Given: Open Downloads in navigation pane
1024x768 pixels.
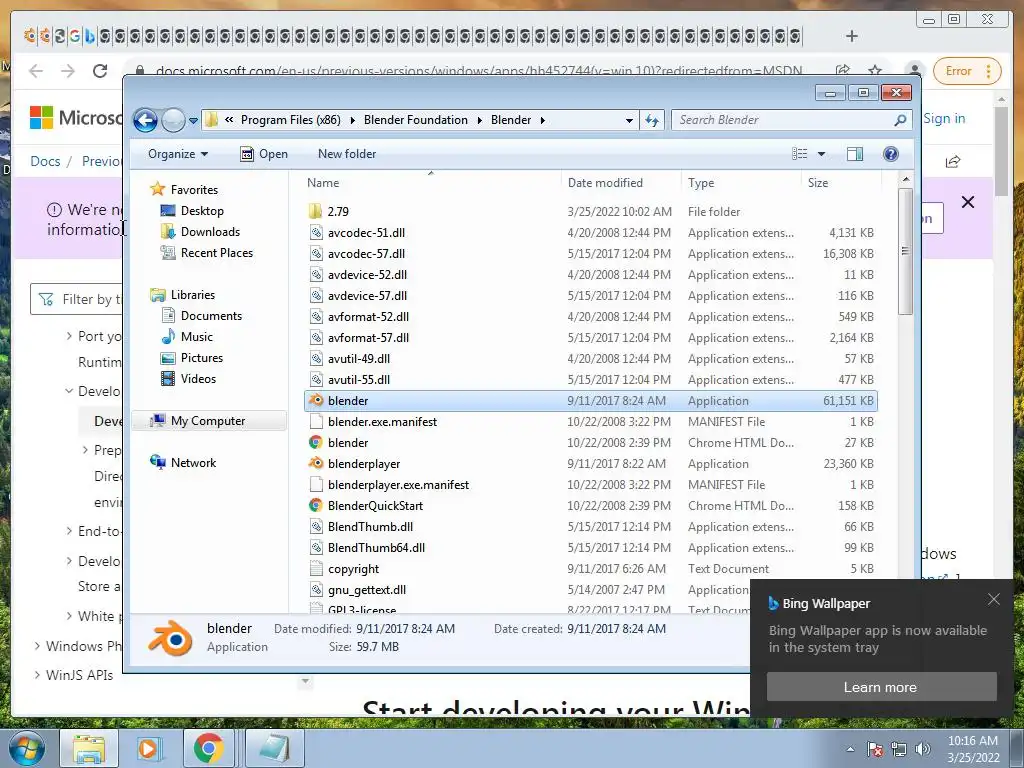Looking at the screenshot, I should point(210,232).
